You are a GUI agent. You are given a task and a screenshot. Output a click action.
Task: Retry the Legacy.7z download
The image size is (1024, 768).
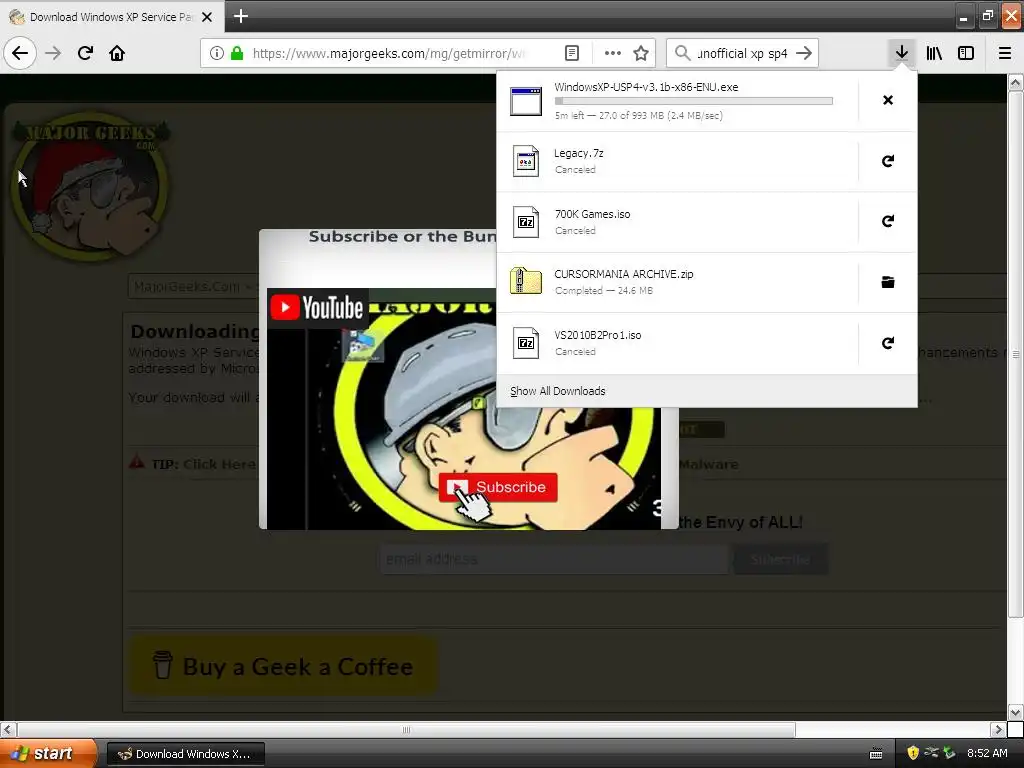point(888,161)
